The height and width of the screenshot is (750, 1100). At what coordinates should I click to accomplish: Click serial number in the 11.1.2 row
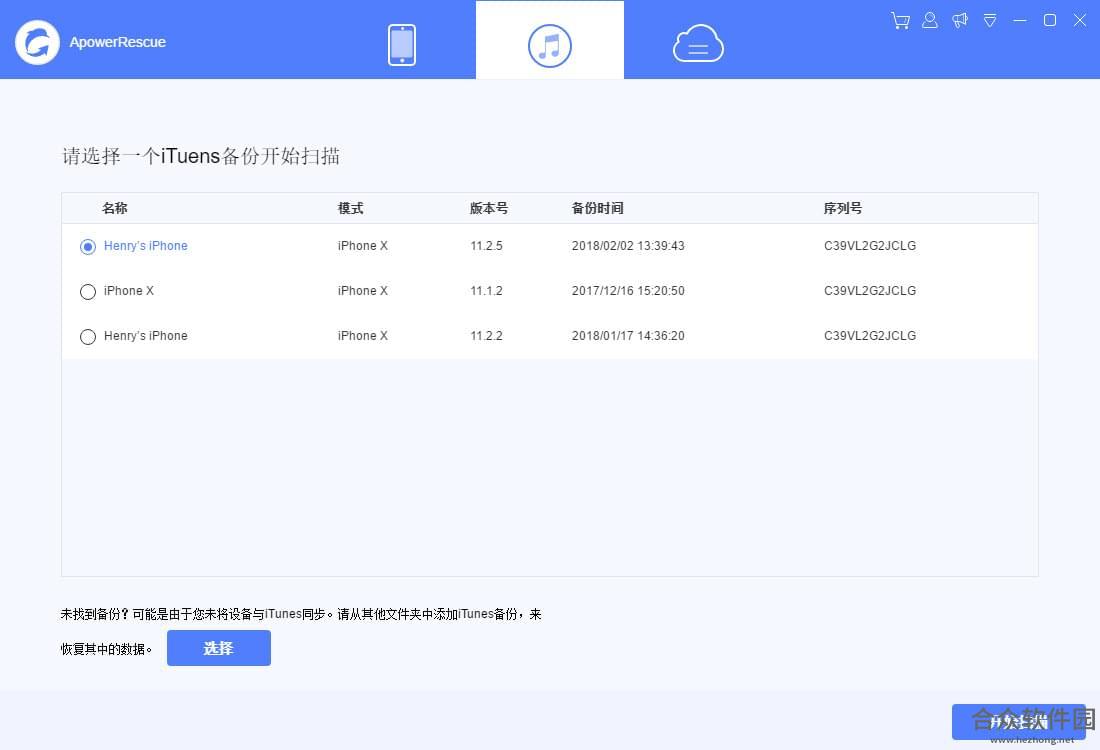tap(870, 290)
